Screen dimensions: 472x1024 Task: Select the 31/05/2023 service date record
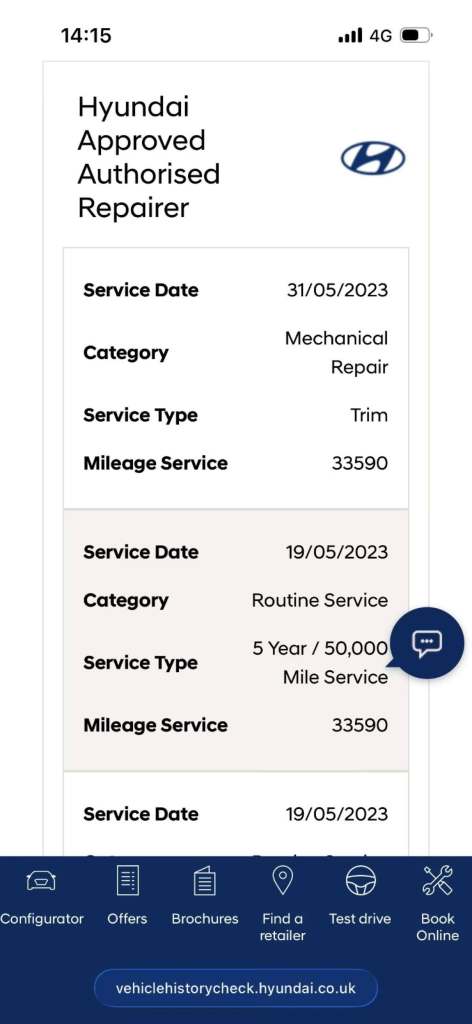click(236, 290)
